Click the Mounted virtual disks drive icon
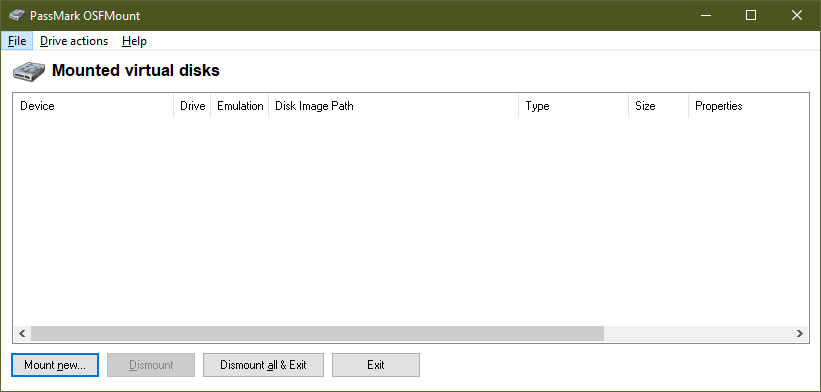Image resolution: width=821 pixels, height=392 pixels. 29,71
